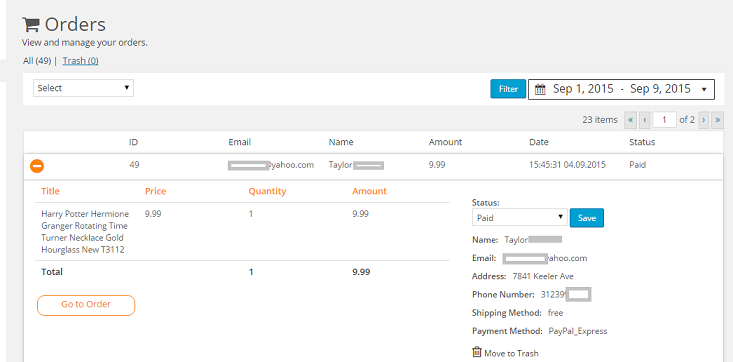Click the page number input field
This screenshot has height=362, width=733.
pyautogui.click(x=664, y=120)
